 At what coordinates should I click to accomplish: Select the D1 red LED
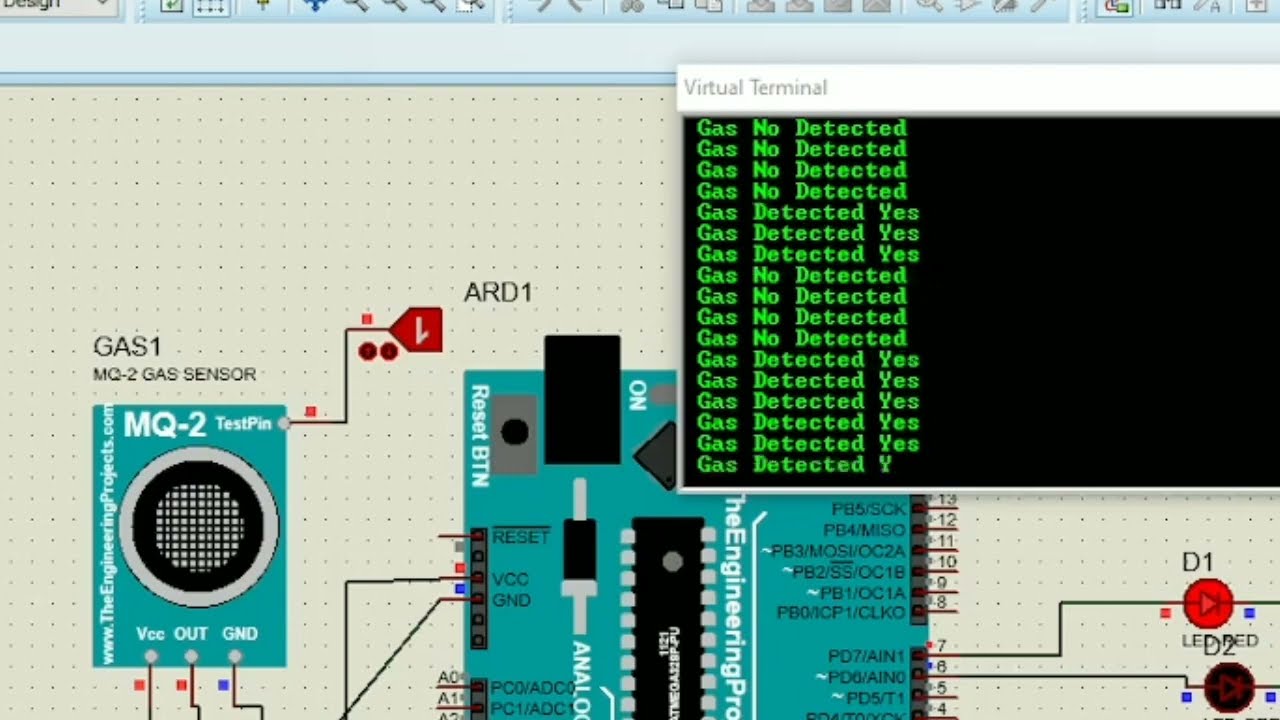[1208, 604]
